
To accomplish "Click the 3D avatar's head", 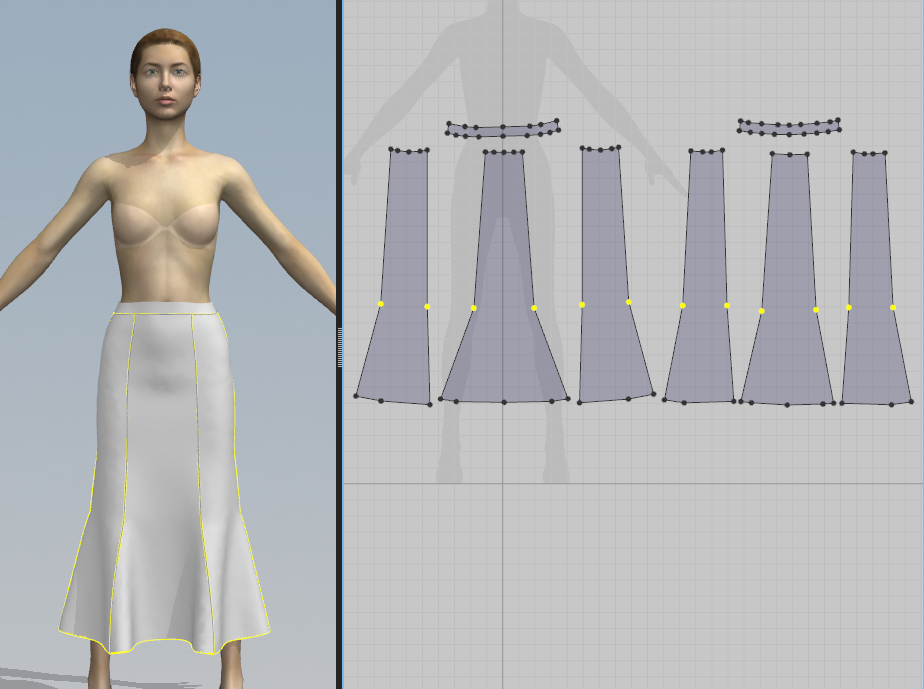I will click(x=166, y=74).
